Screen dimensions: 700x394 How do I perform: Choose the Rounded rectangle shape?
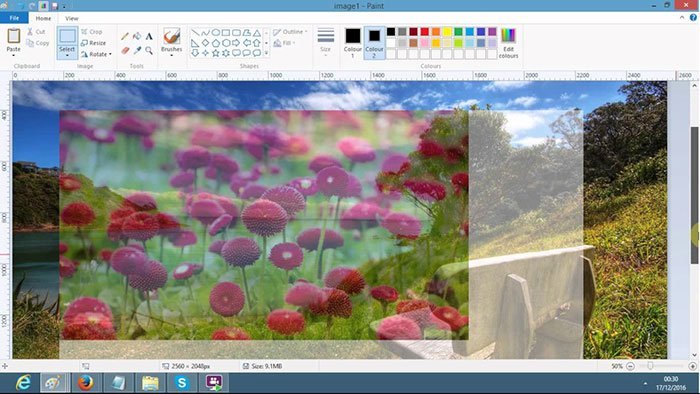click(x=236, y=33)
